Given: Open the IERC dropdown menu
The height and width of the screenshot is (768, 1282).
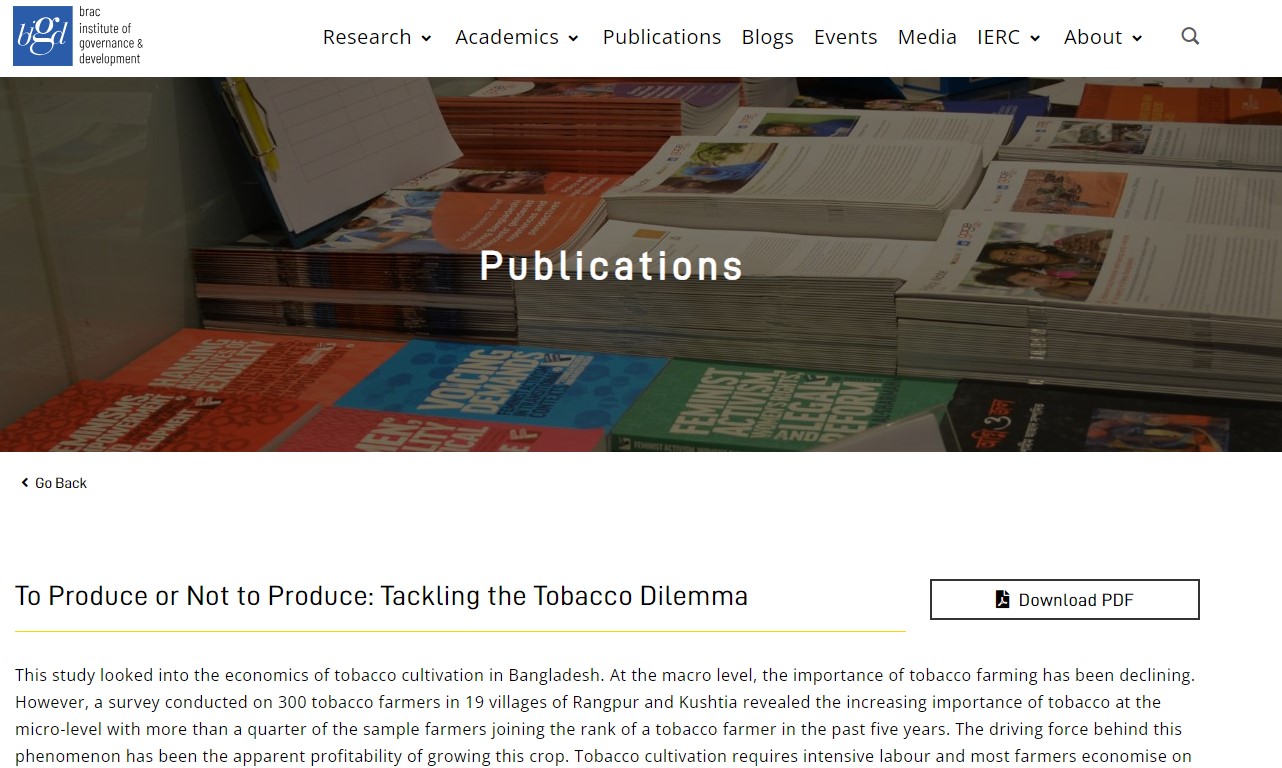Looking at the screenshot, I should pyautogui.click(x=1036, y=39).
